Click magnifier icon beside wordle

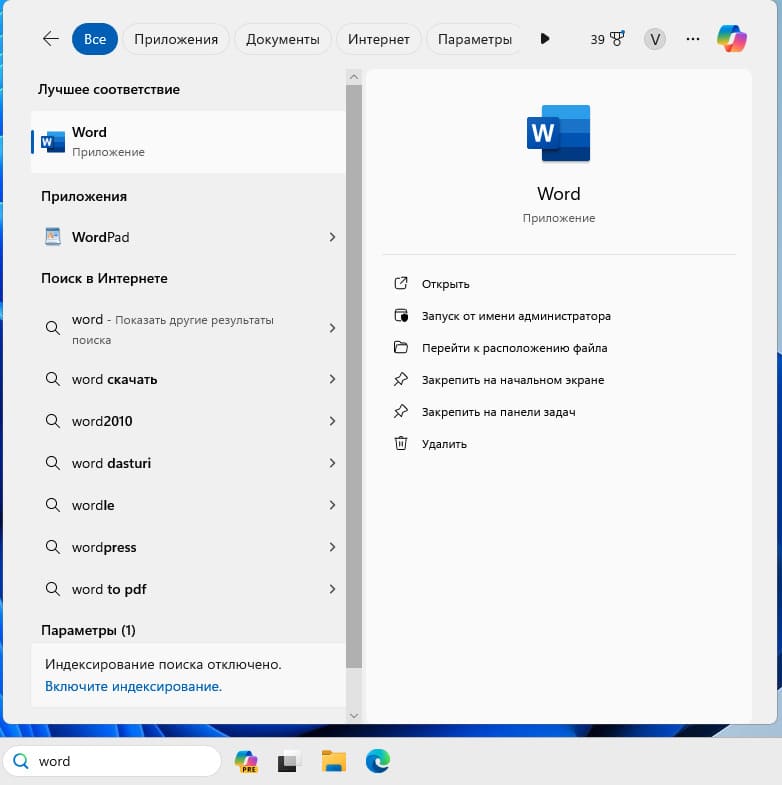click(x=53, y=505)
